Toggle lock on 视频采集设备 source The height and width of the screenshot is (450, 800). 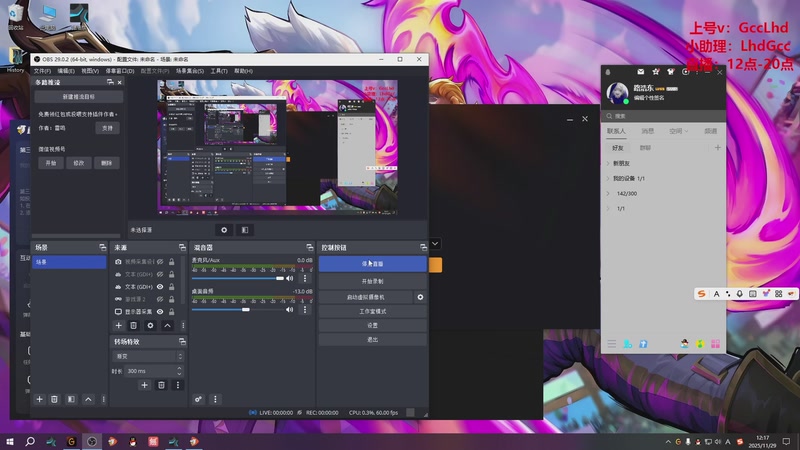pos(171,262)
